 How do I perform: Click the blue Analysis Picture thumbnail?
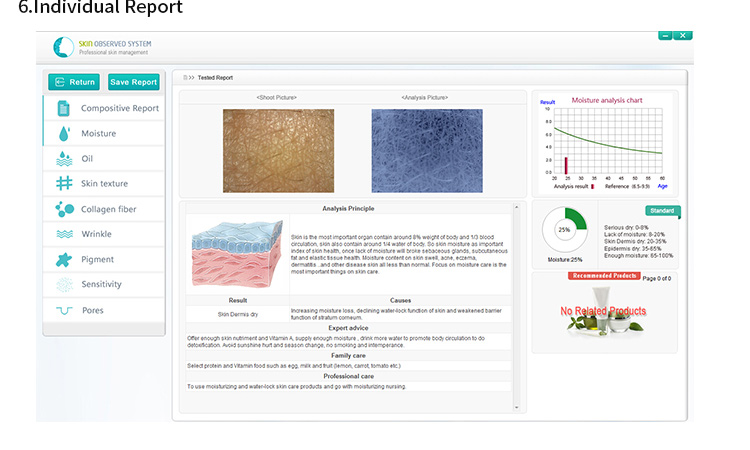426,151
